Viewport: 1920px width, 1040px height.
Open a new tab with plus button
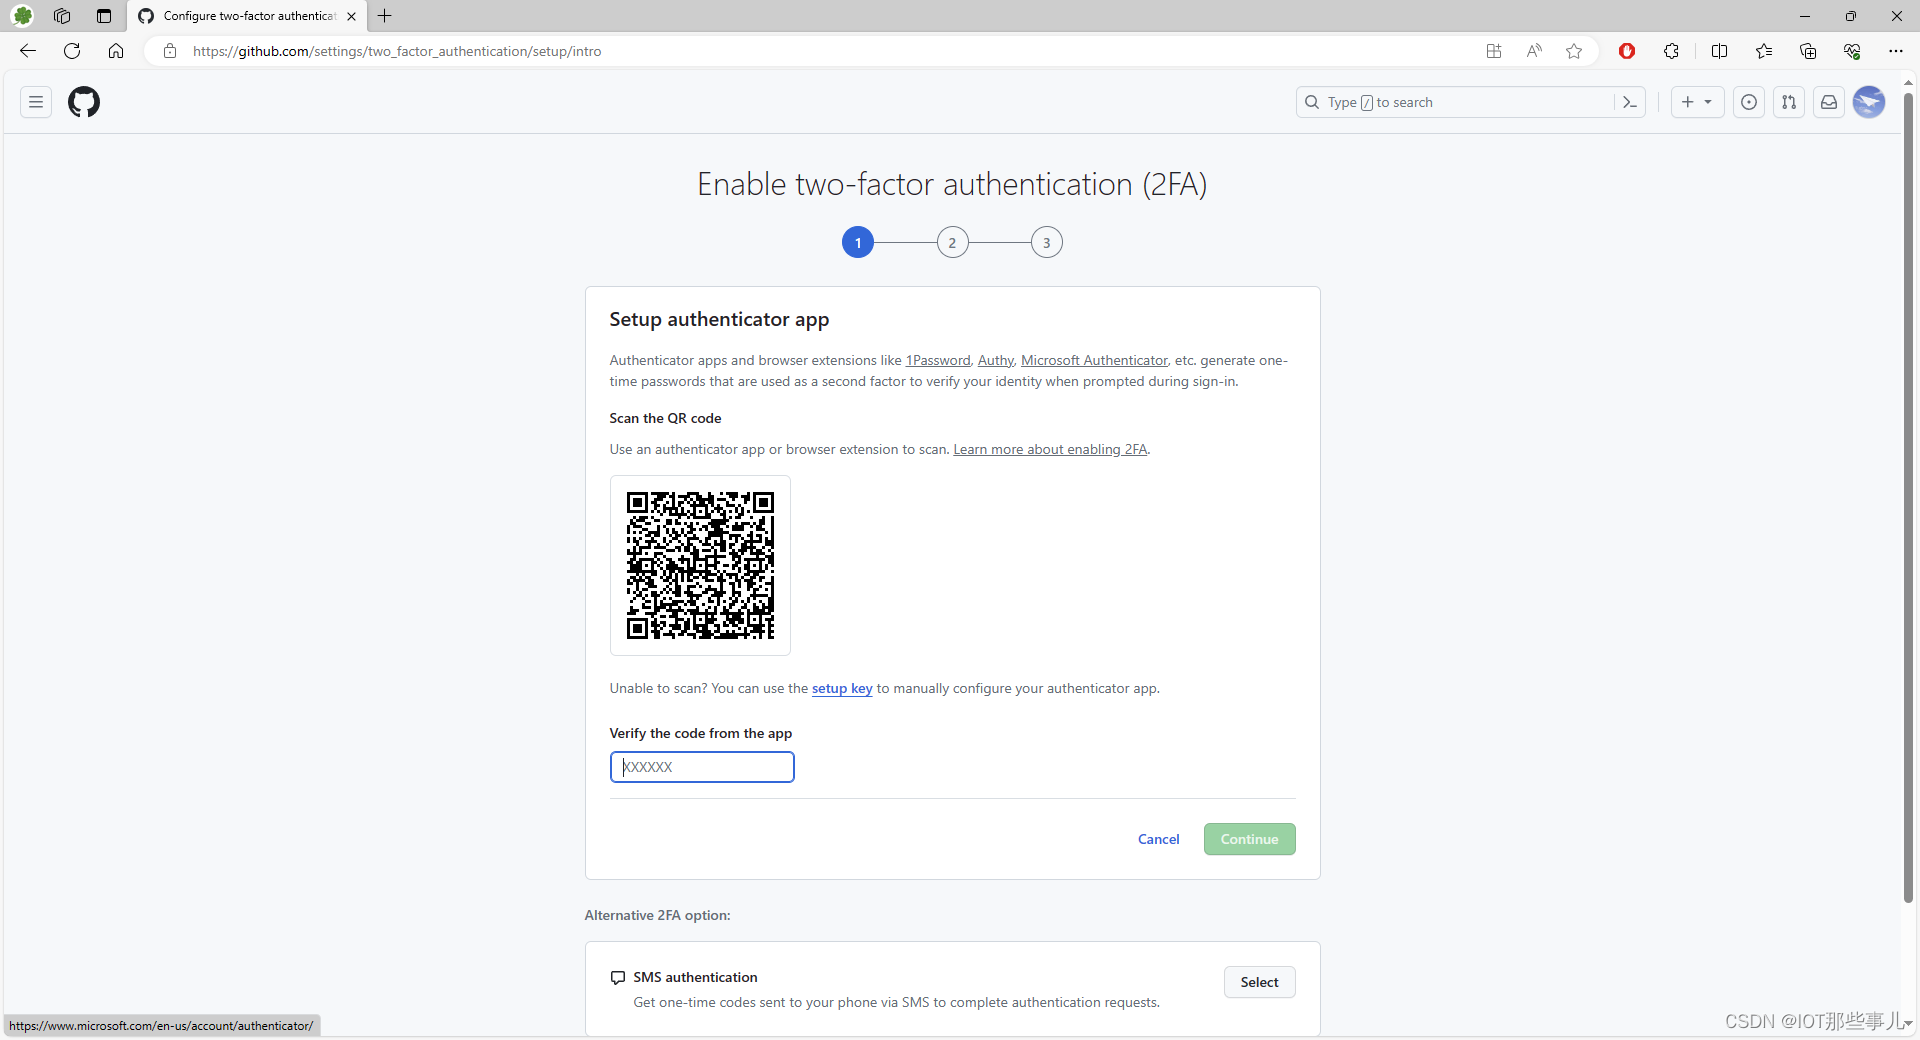(385, 16)
